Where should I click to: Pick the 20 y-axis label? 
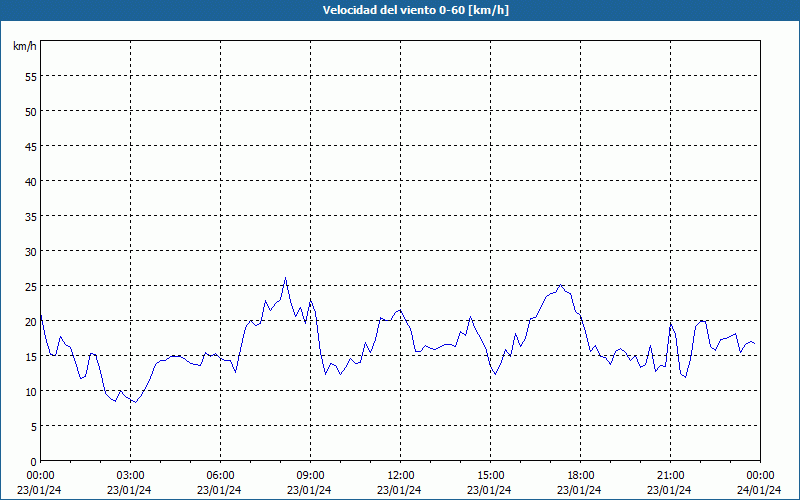click(31, 321)
